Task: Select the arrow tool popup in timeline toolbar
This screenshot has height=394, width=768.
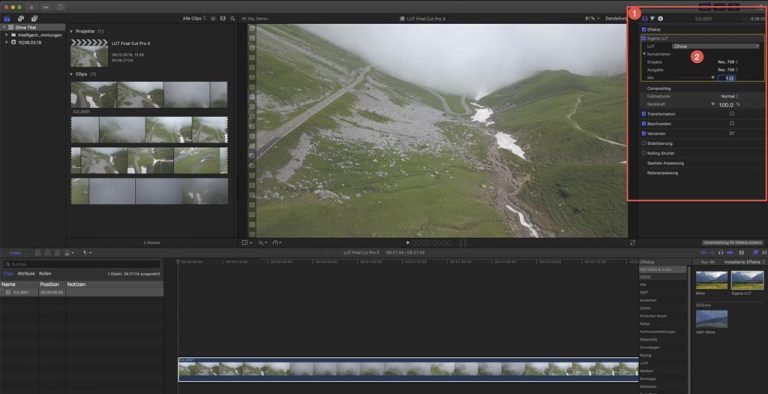Action: click(x=87, y=253)
